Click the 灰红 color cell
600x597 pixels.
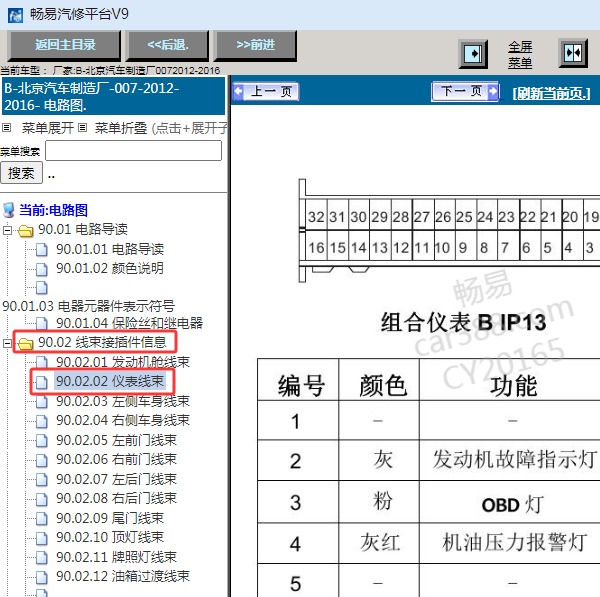coord(380,542)
